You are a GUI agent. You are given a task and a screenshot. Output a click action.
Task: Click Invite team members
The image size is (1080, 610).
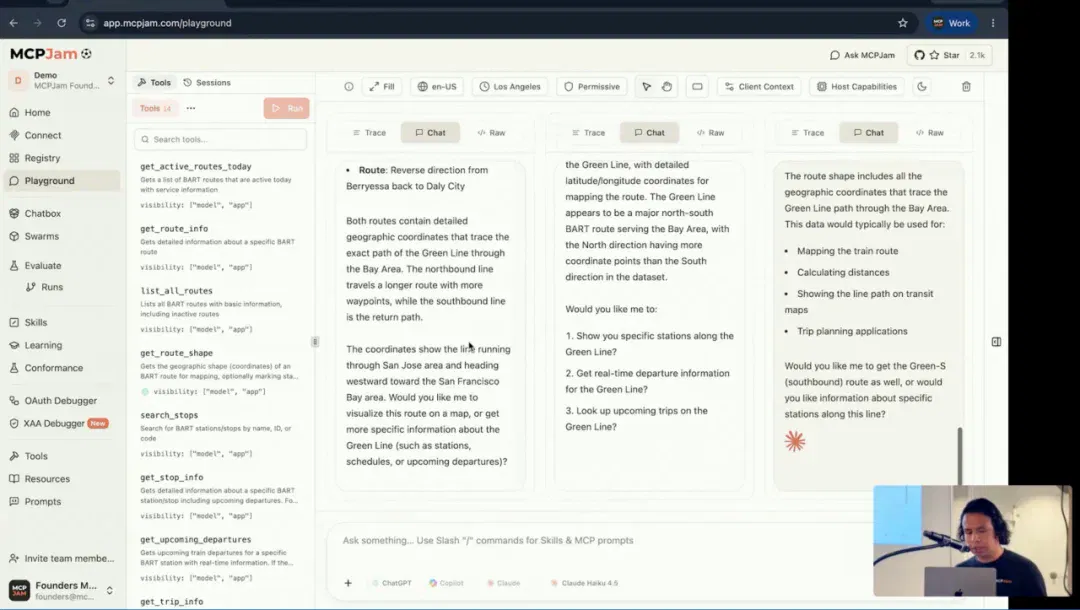(x=62, y=558)
